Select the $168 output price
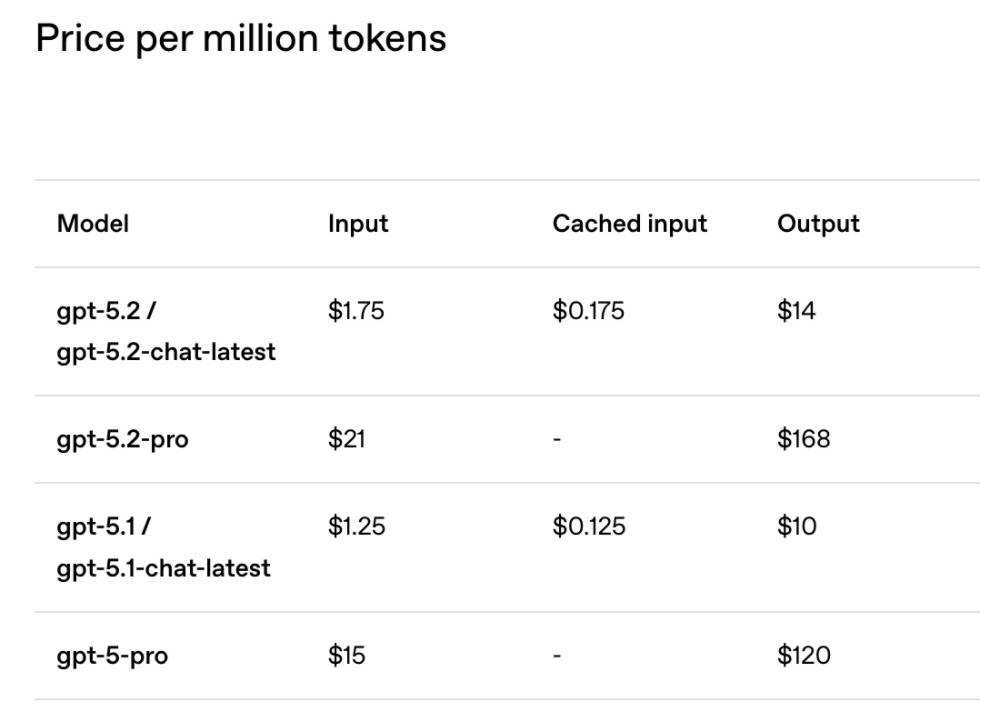The width and height of the screenshot is (1000, 722). pyautogui.click(x=803, y=439)
